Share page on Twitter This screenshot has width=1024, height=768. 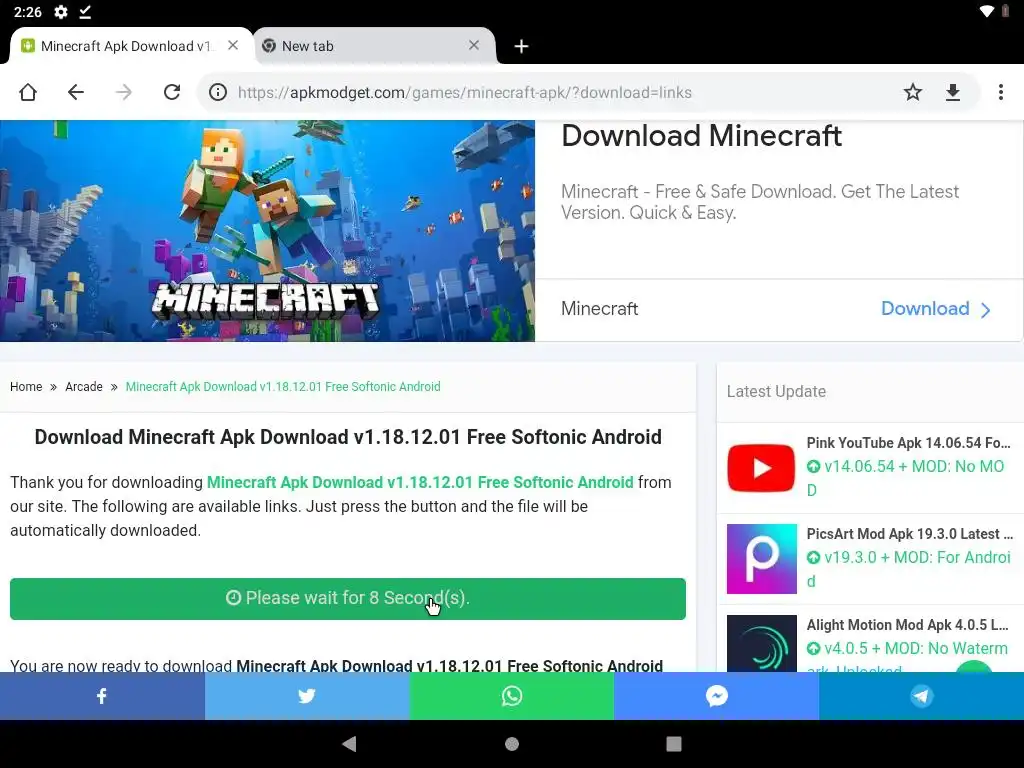click(307, 696)
